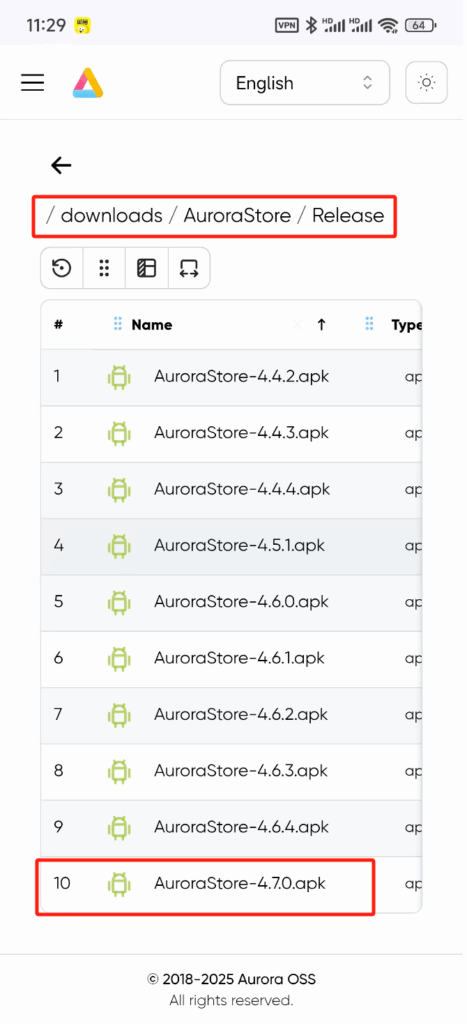This screenshot has height=1024, width=467.
Task: Tap the yellow notification icon next to the clock
Action: [82, 25]
